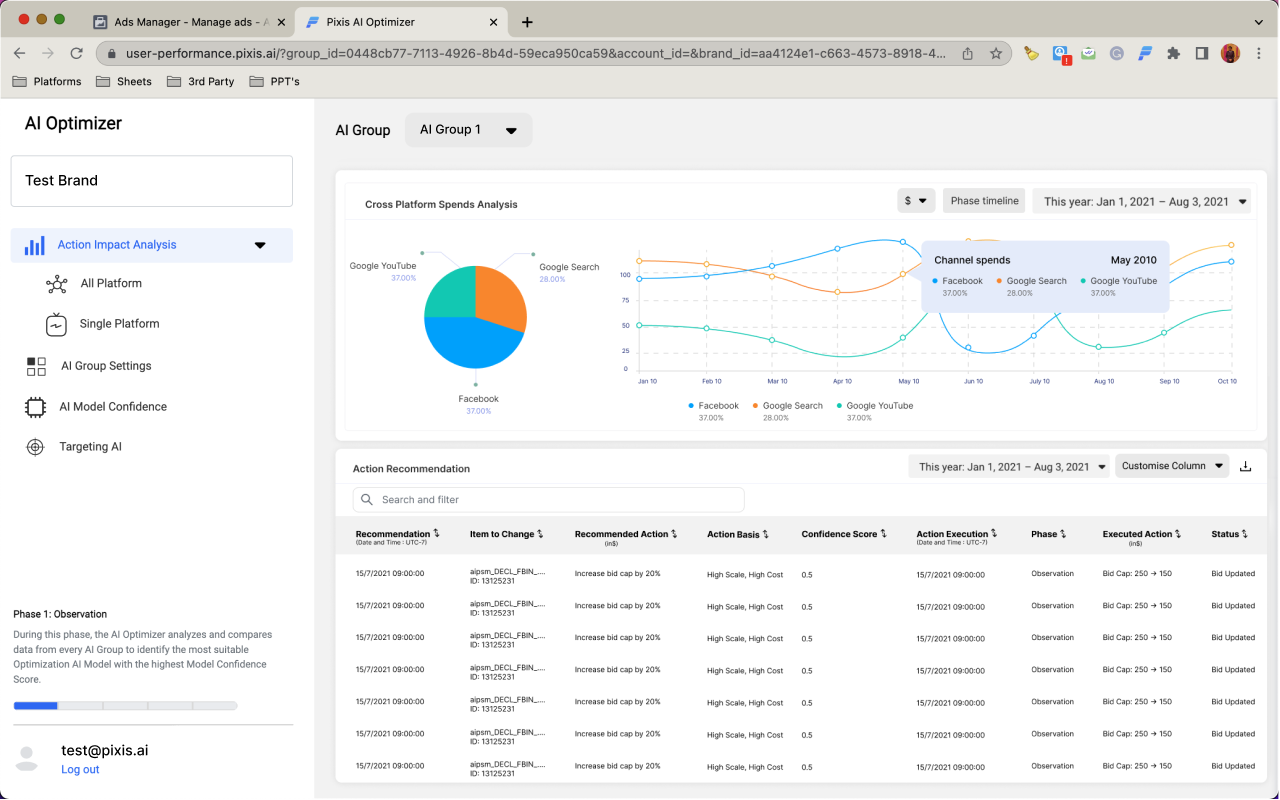Image resolution: width=1280 pixels, height=800 pixels.
Task: Click the Search and filter field
Action: (548, 499)
